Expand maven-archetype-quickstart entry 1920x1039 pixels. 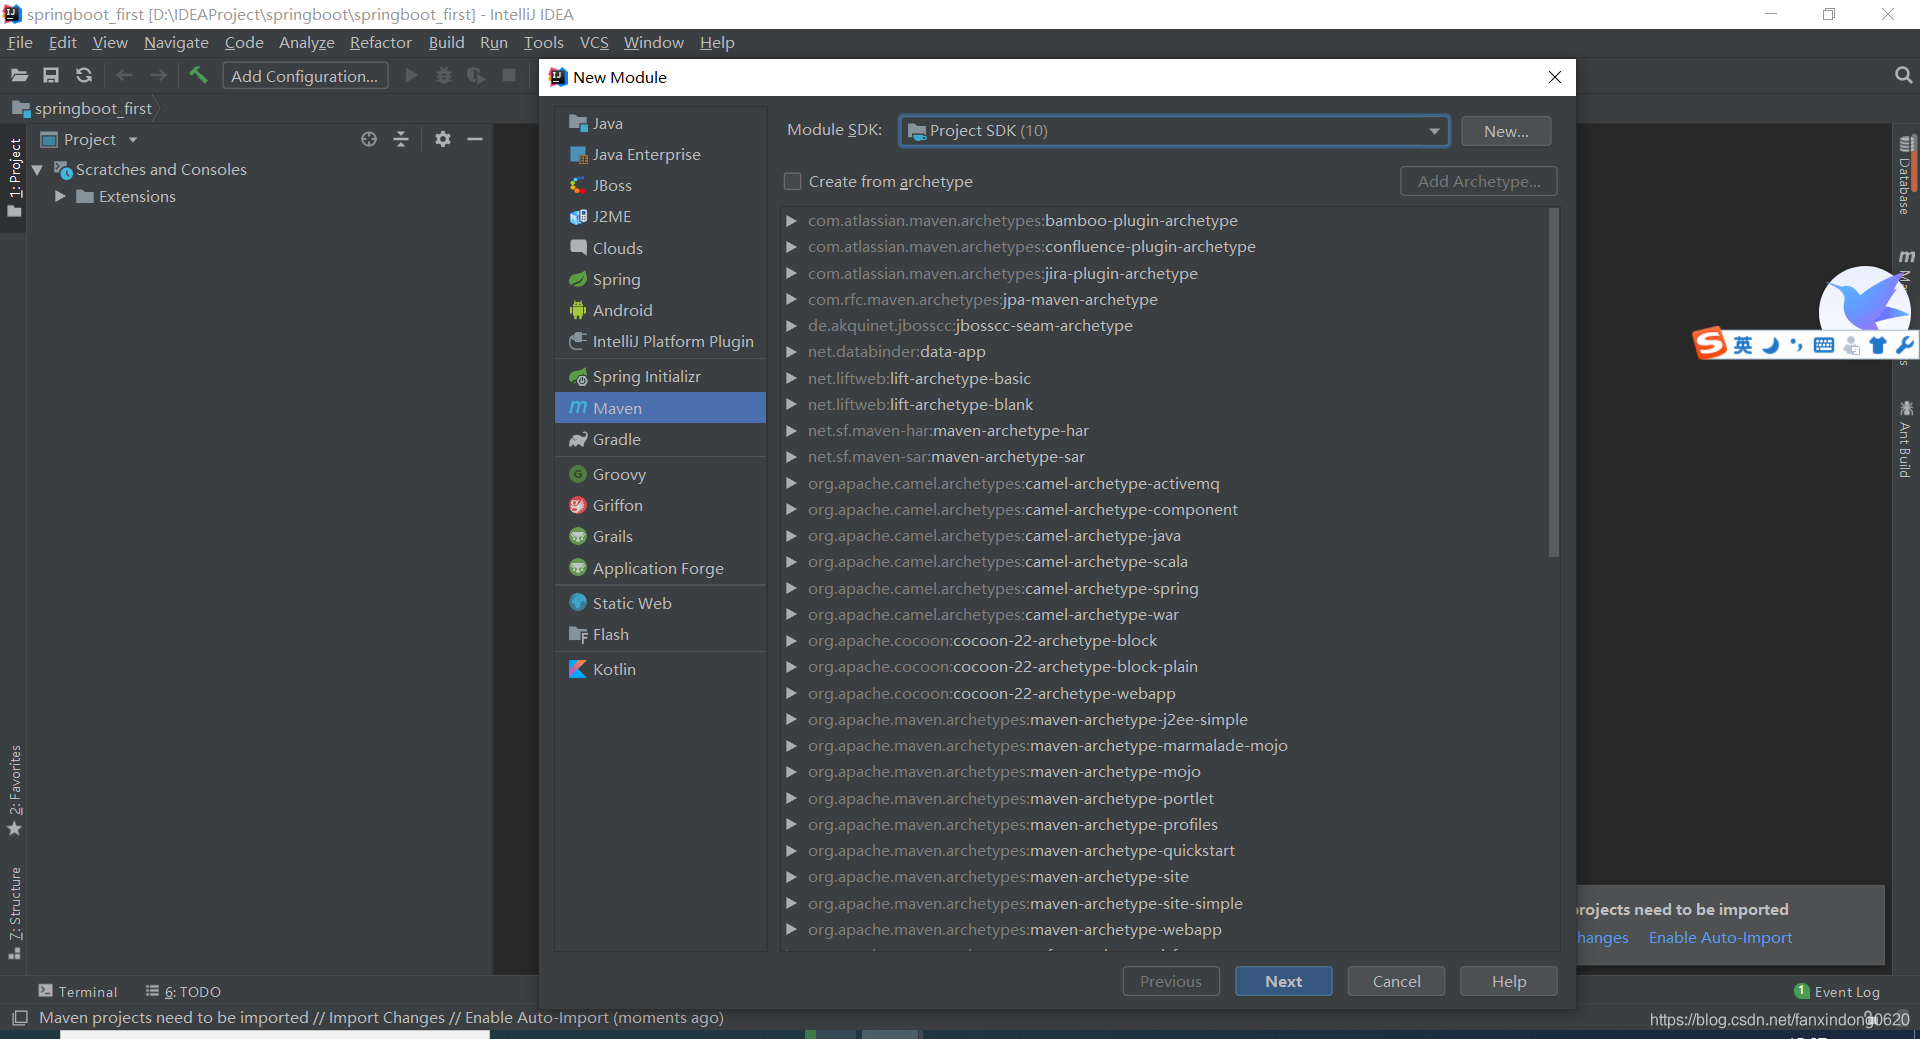click(x=791, y=850)
